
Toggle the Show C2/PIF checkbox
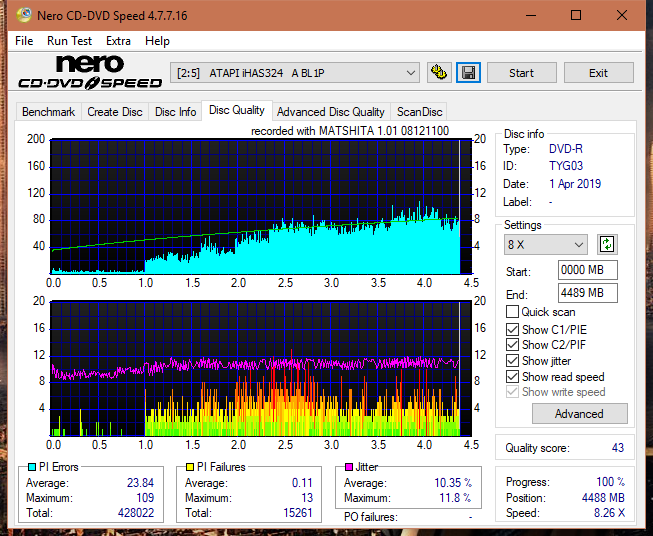pos(512,345)
